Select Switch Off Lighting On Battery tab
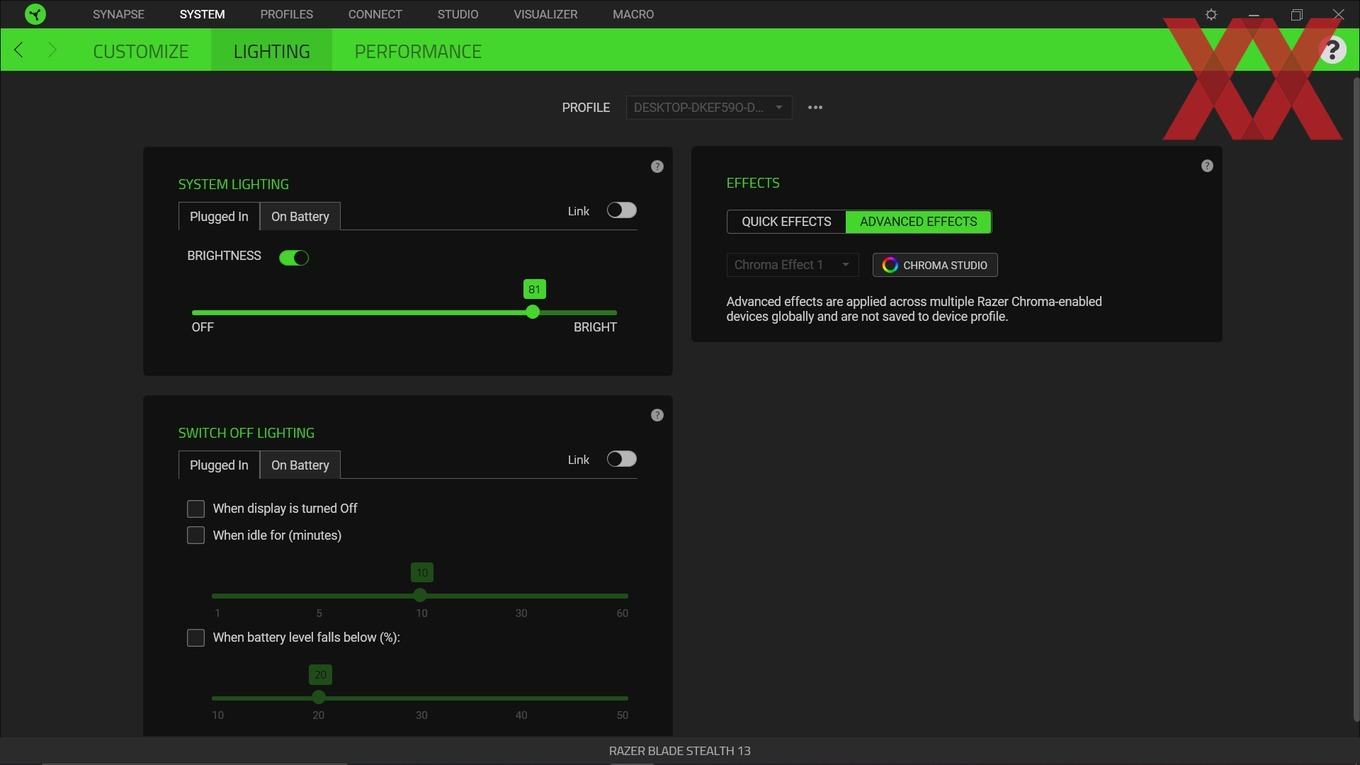This screenshot has width=1360, height=765. pyautogui.click(x=300, y=465)
